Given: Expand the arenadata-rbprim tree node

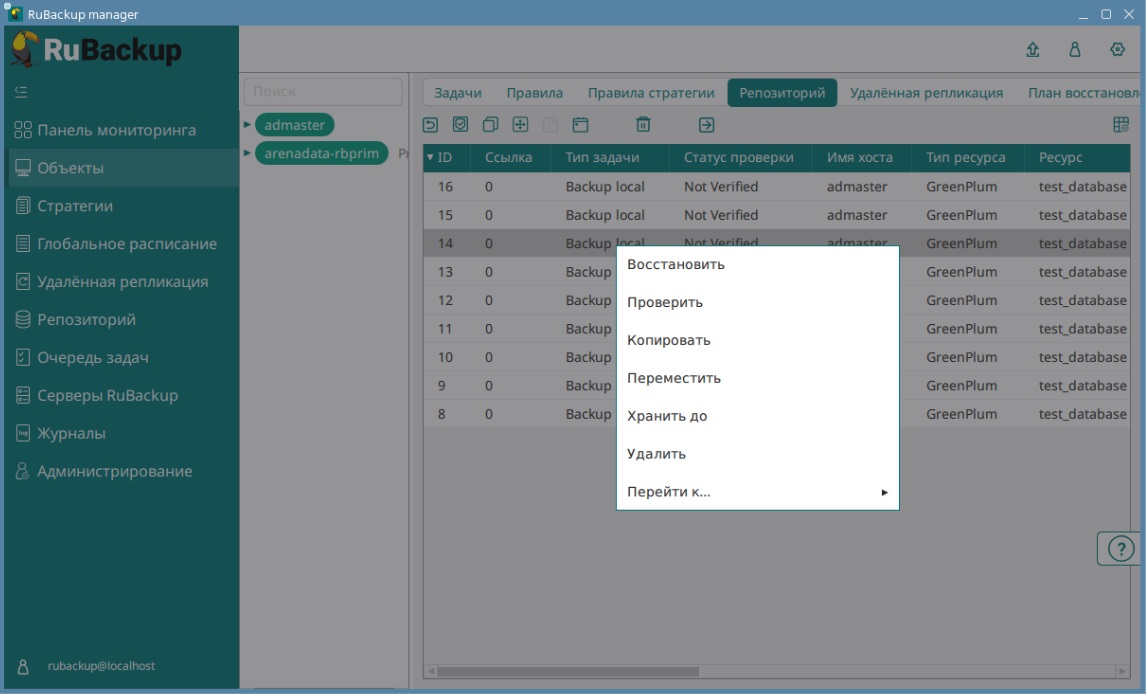Looking at the screenshot, I should pos(248,153).
